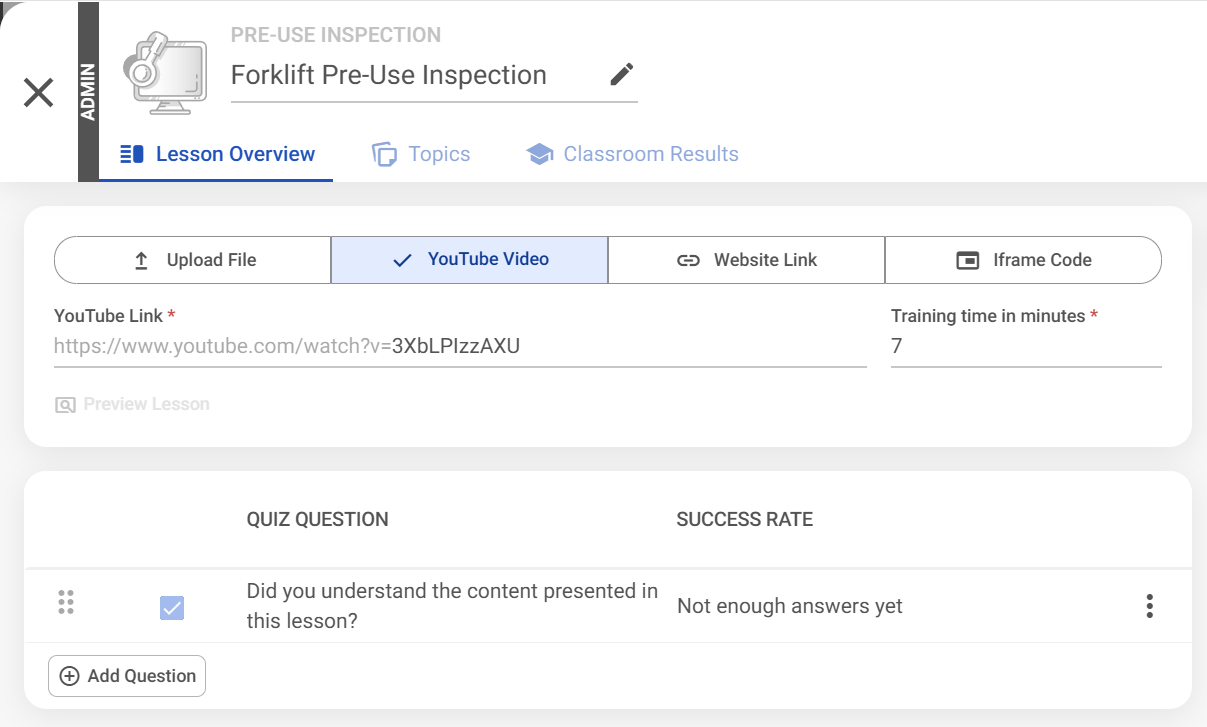Screen dimensions: 1207x727
Task: Click the plus icon in Add Question
Action: point(70,676)
